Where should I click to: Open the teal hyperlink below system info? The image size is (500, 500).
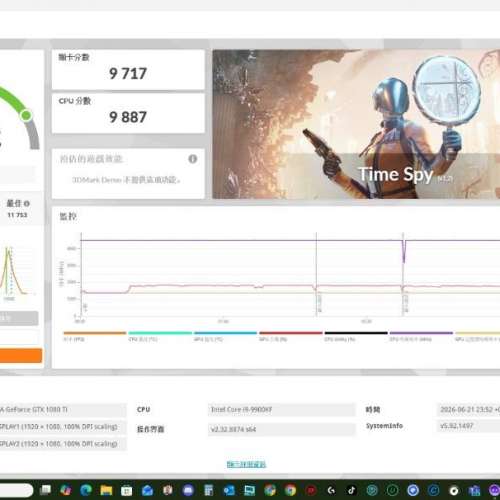click(x=246, y=464)
